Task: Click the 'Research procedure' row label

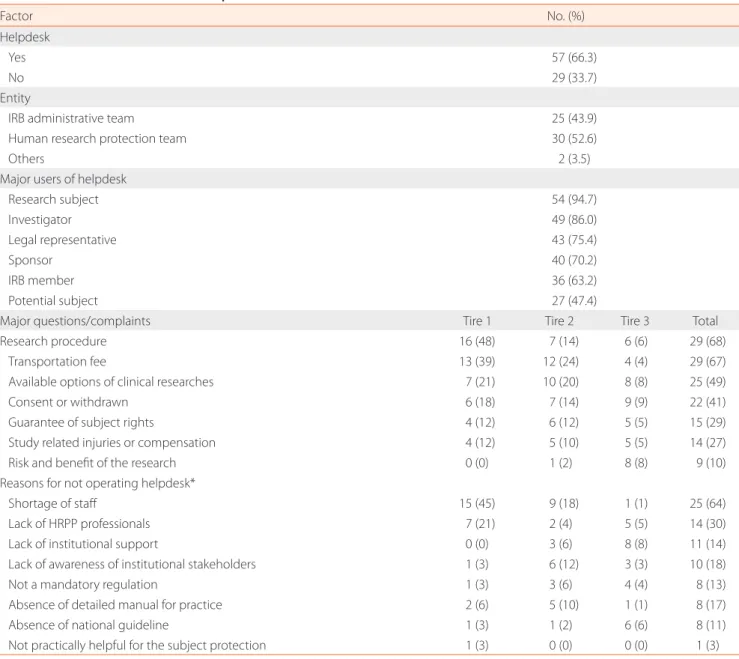Action: coord(53,341)
